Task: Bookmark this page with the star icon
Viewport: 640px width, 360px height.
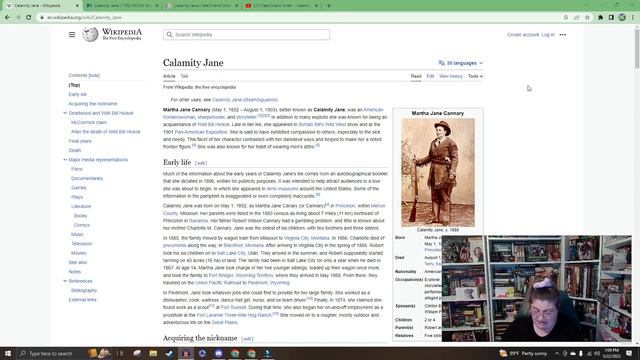Action: click(x=587, y=18)
